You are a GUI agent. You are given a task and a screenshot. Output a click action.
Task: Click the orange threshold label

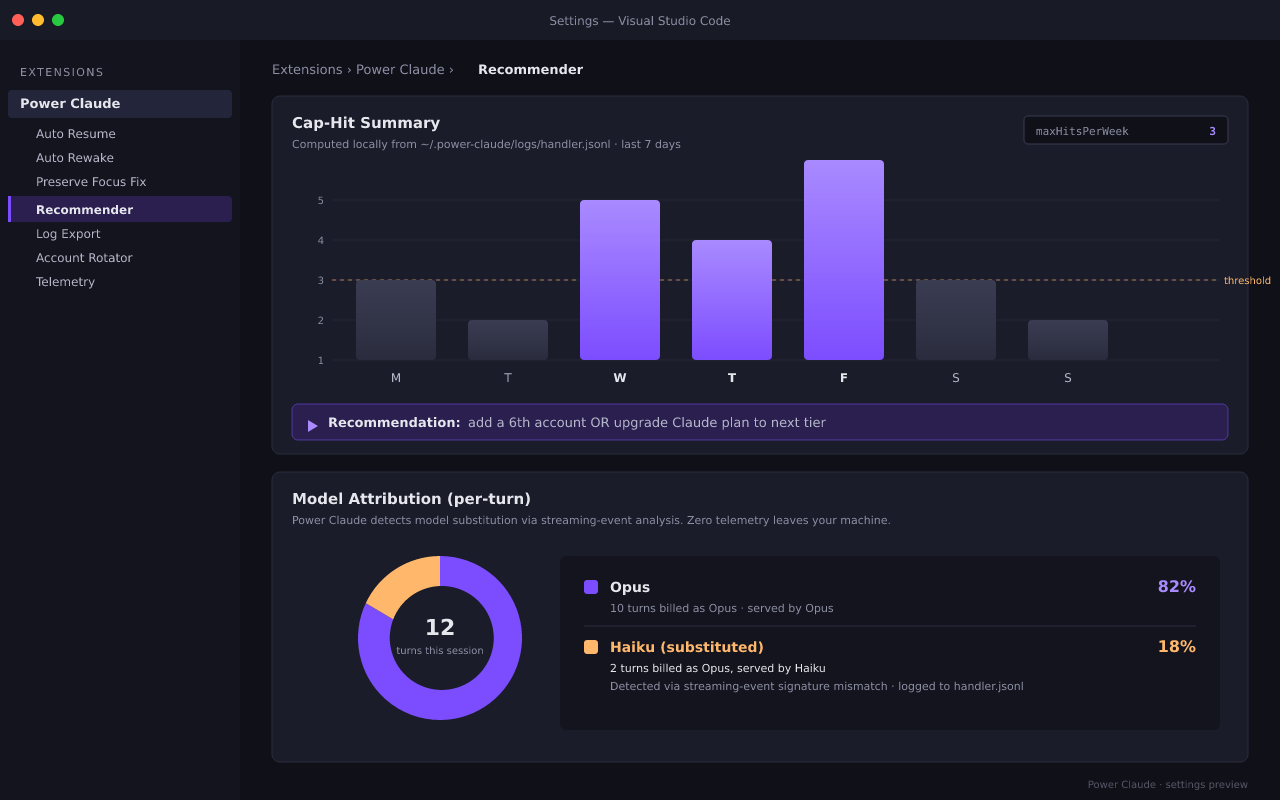1247,281
